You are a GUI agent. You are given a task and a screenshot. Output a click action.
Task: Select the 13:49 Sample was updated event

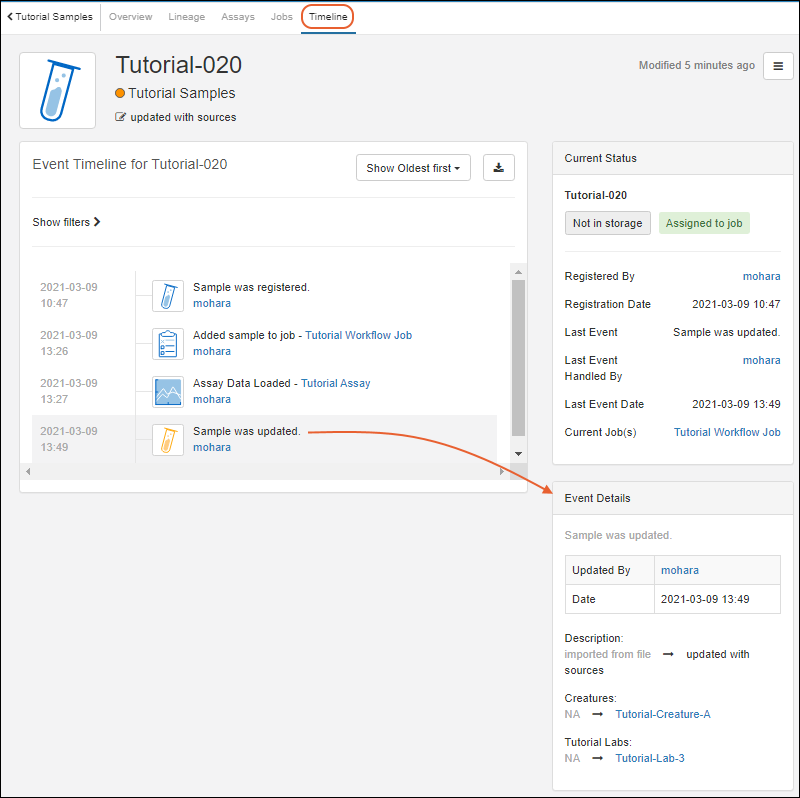click(x=246, y=432)
